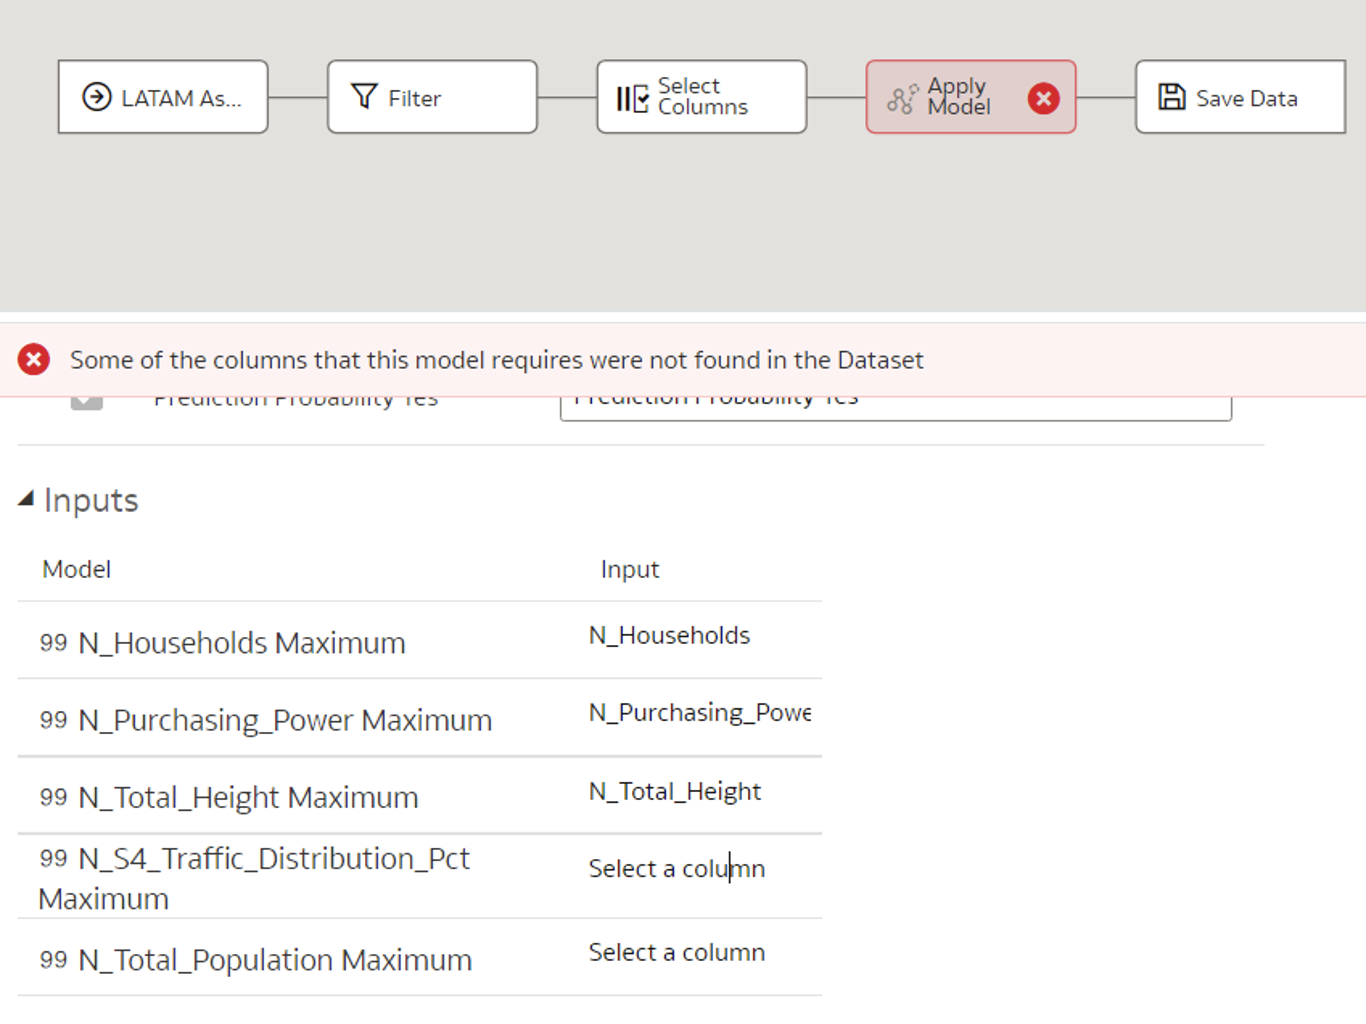Toggle the Prediction Probability Yes checkbox
The width and height of the screenshot is (1366, 1024).
[87, 400]
